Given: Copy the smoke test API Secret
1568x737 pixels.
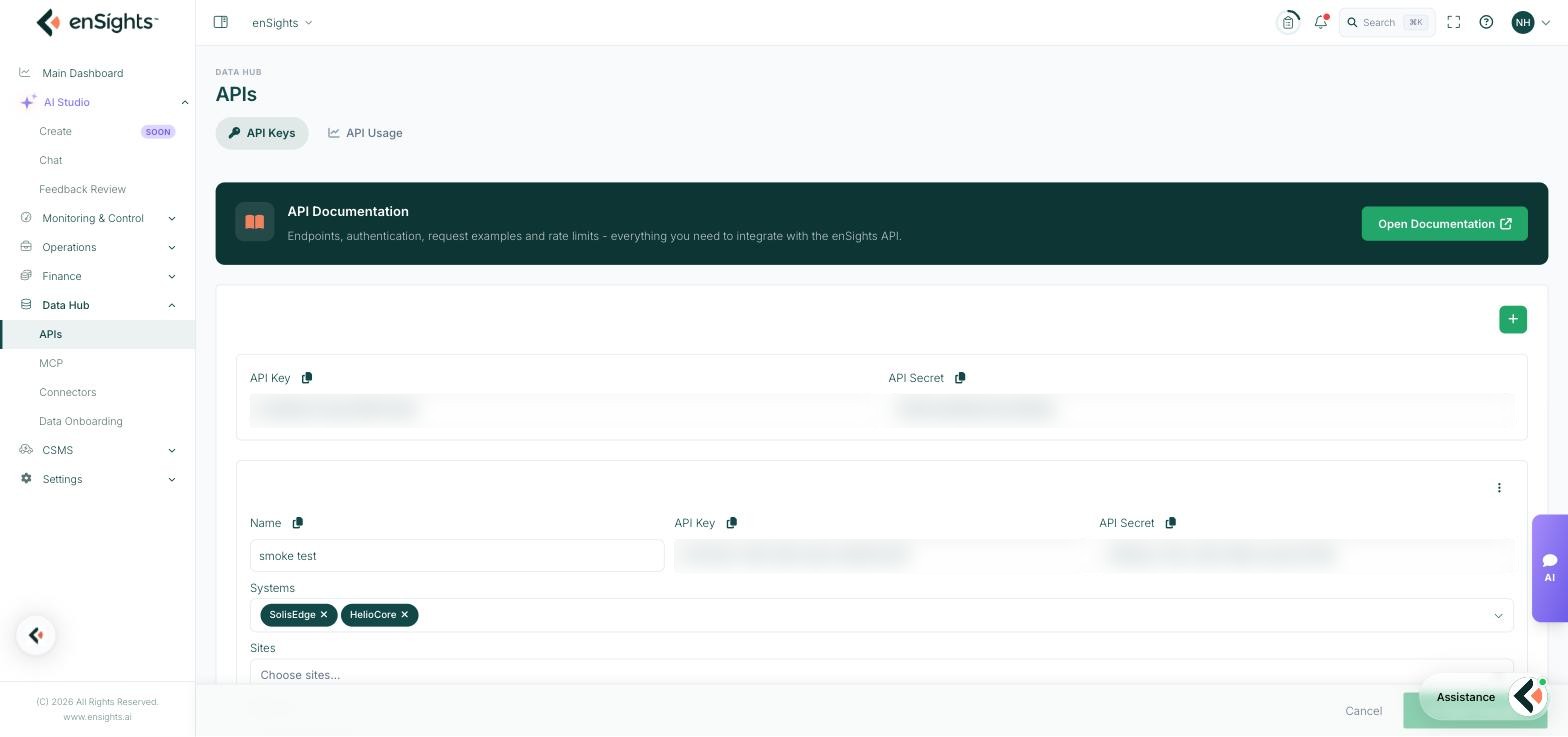Looking at the screenshot, I should (1171, 523).
